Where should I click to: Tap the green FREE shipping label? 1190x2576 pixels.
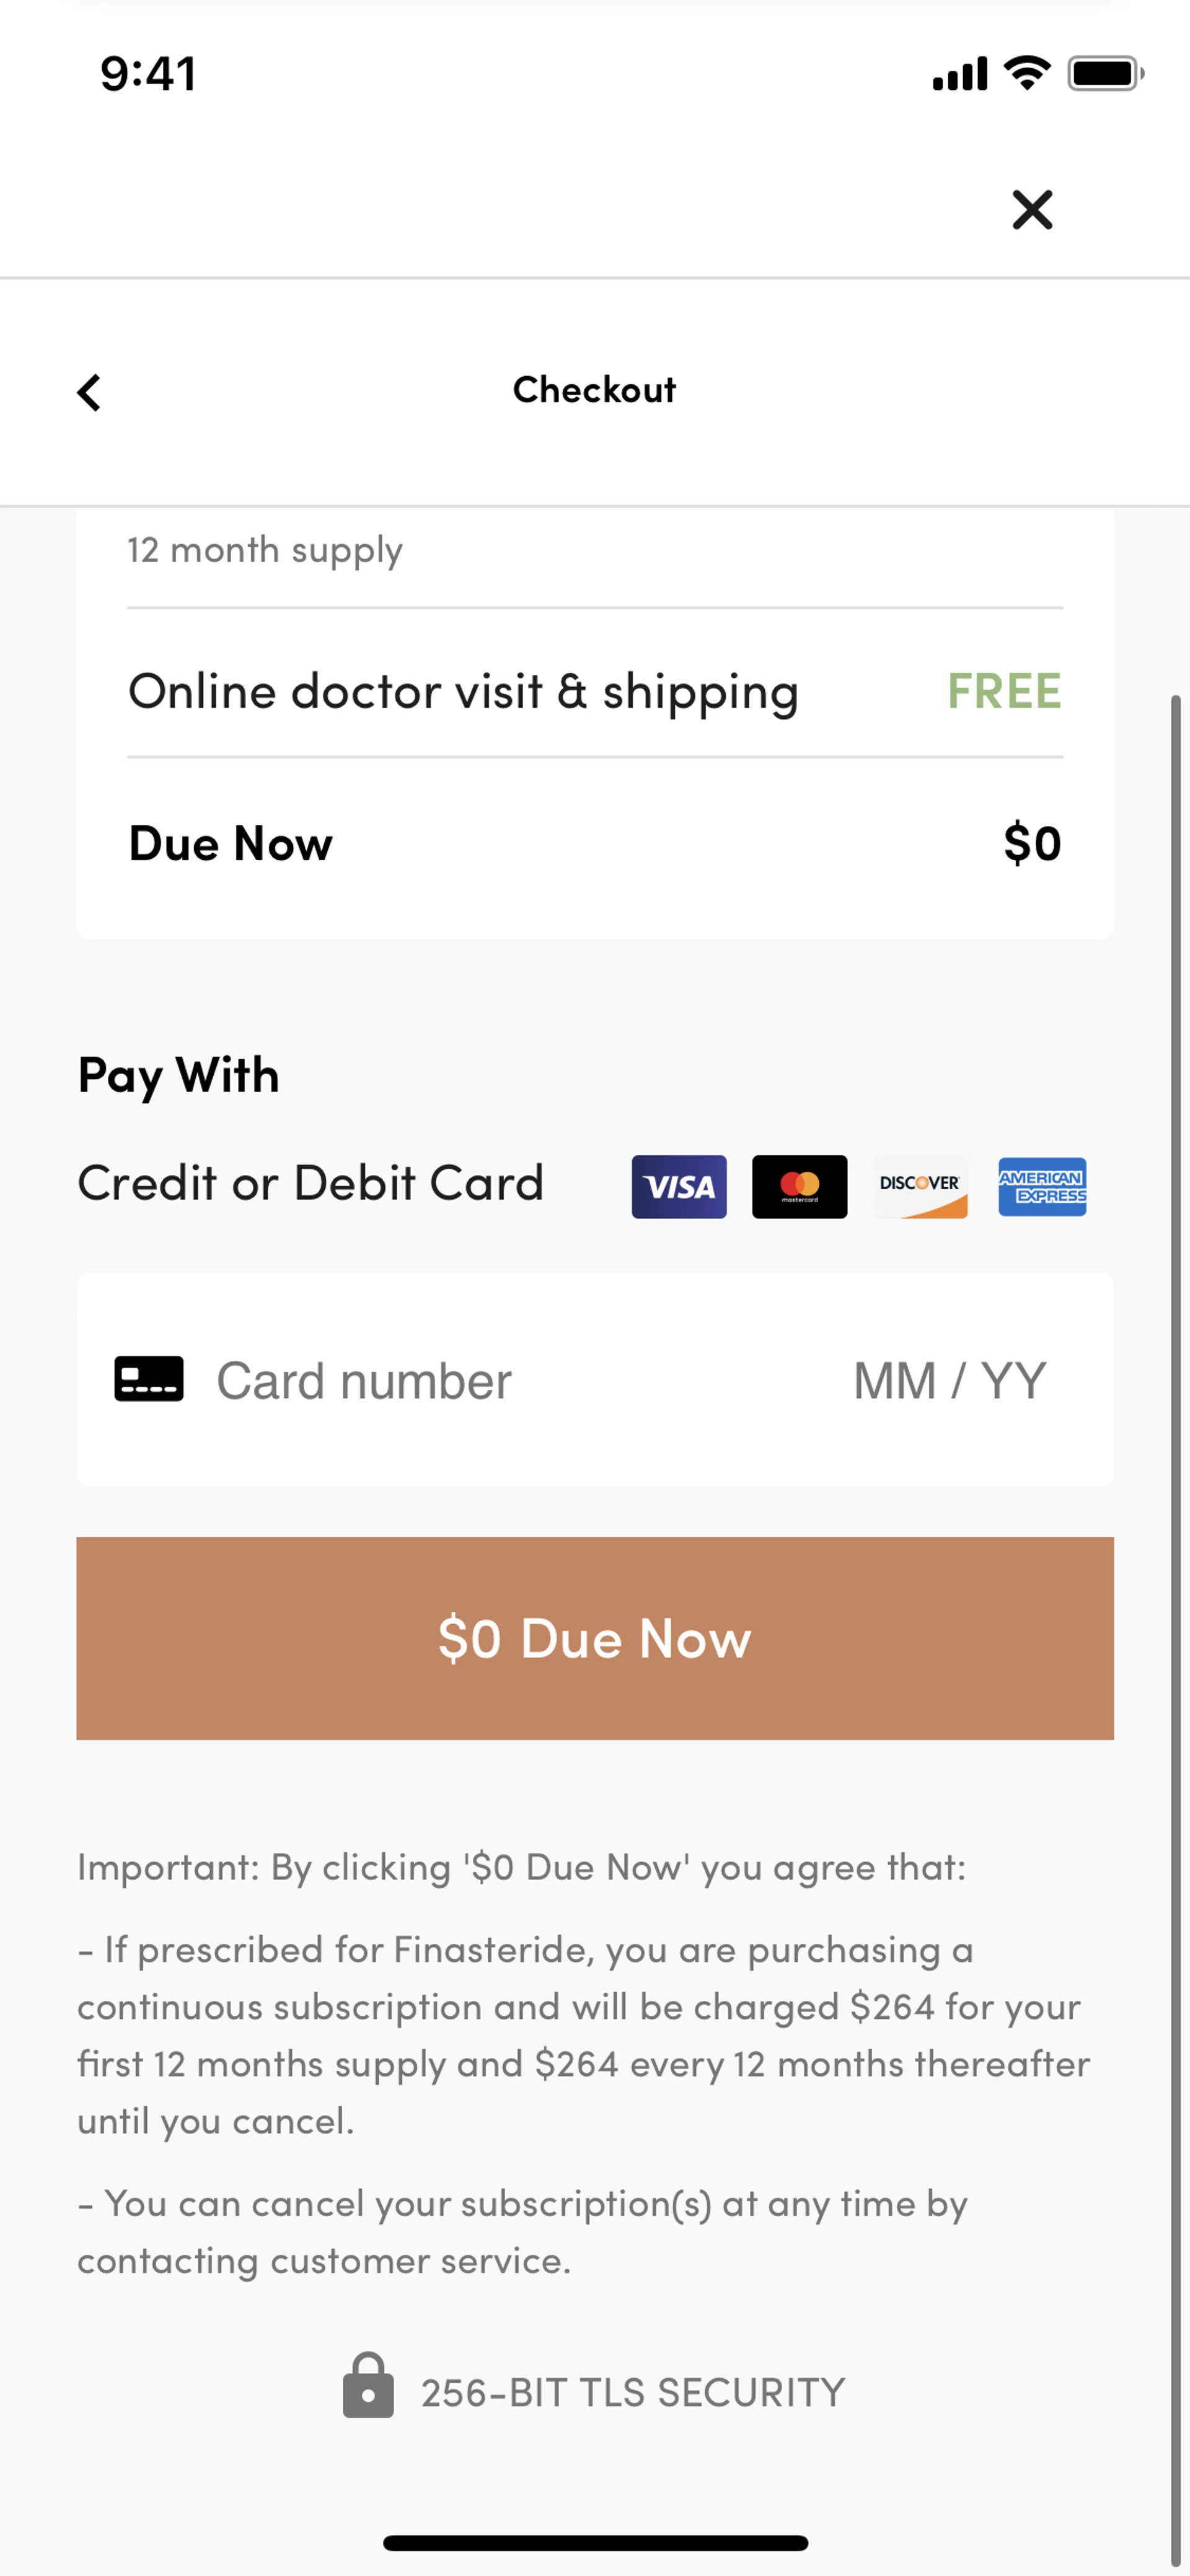click(x=1004, y=691)
